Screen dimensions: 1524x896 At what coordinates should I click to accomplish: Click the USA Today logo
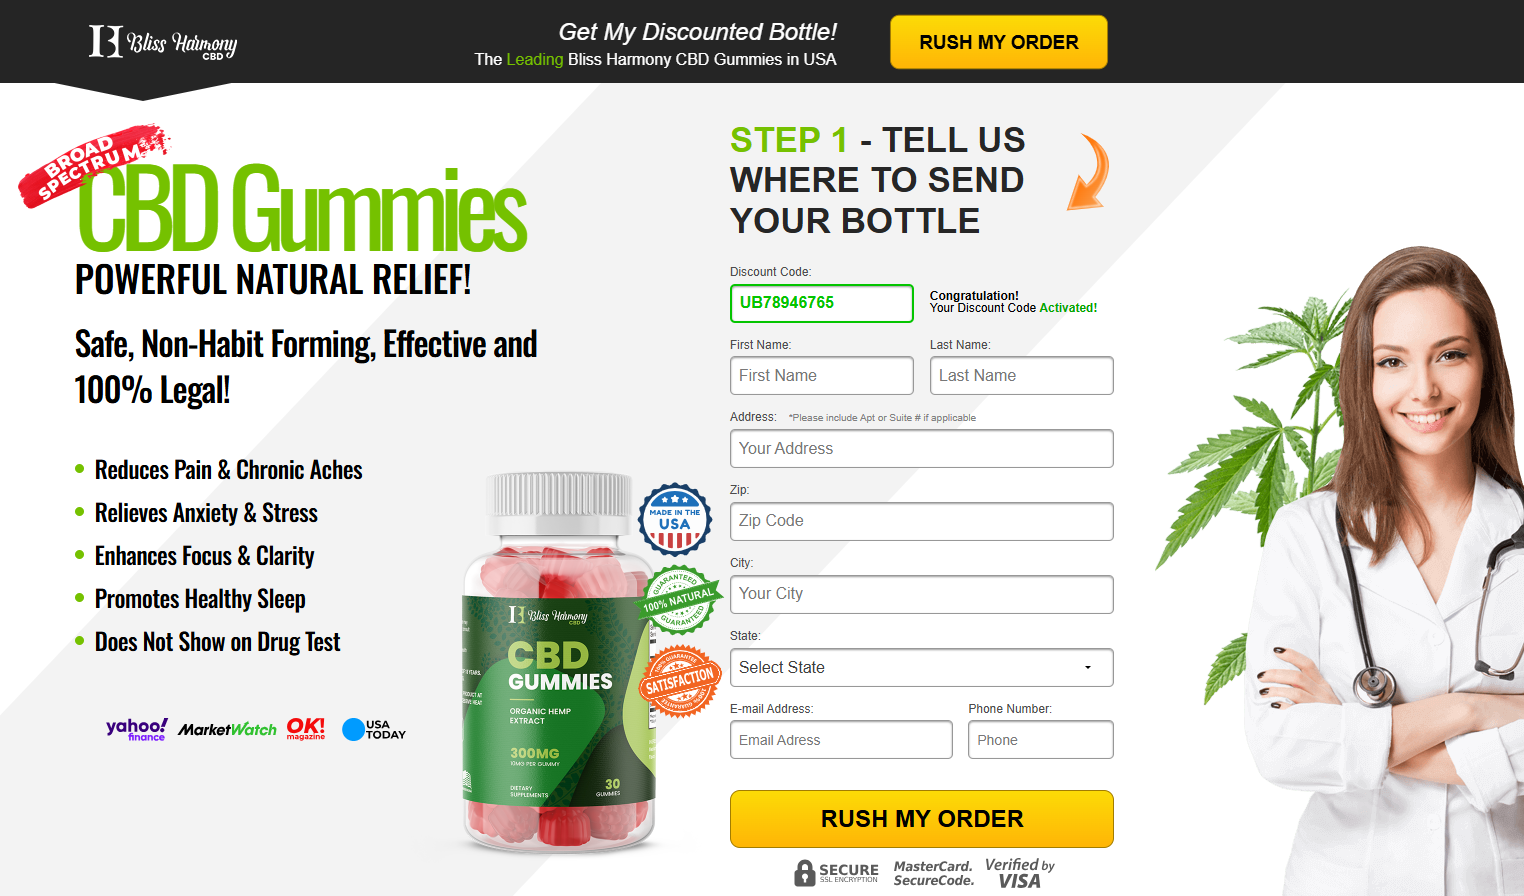pyautogui.click(x=374, y=729)
